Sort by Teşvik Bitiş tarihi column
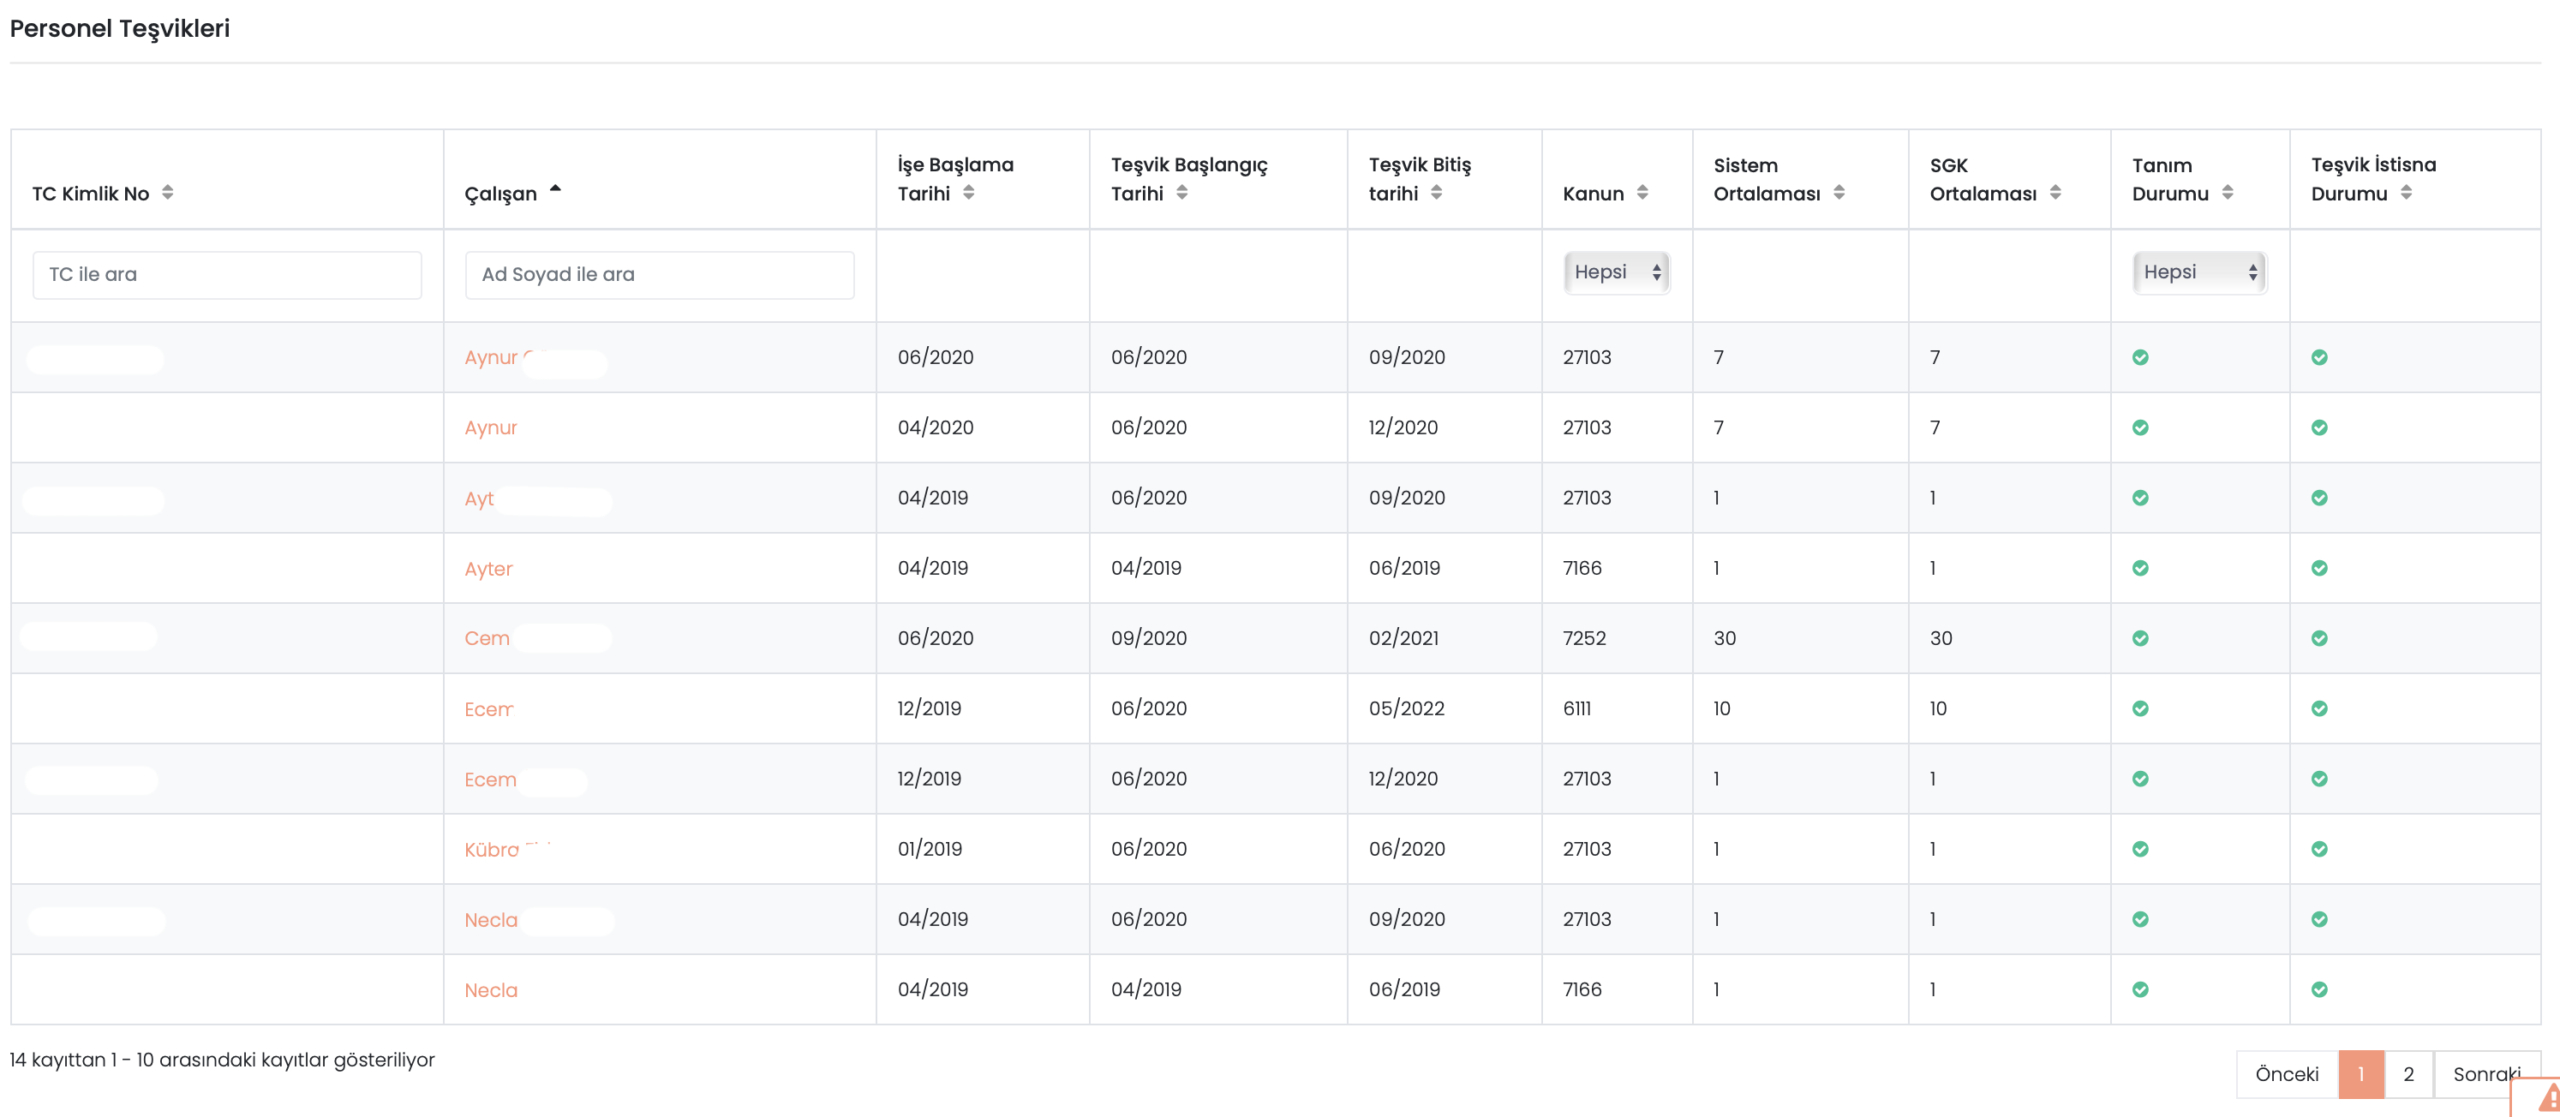2560x1117 pixels. pyautogui.click(x=1436, y=192)
